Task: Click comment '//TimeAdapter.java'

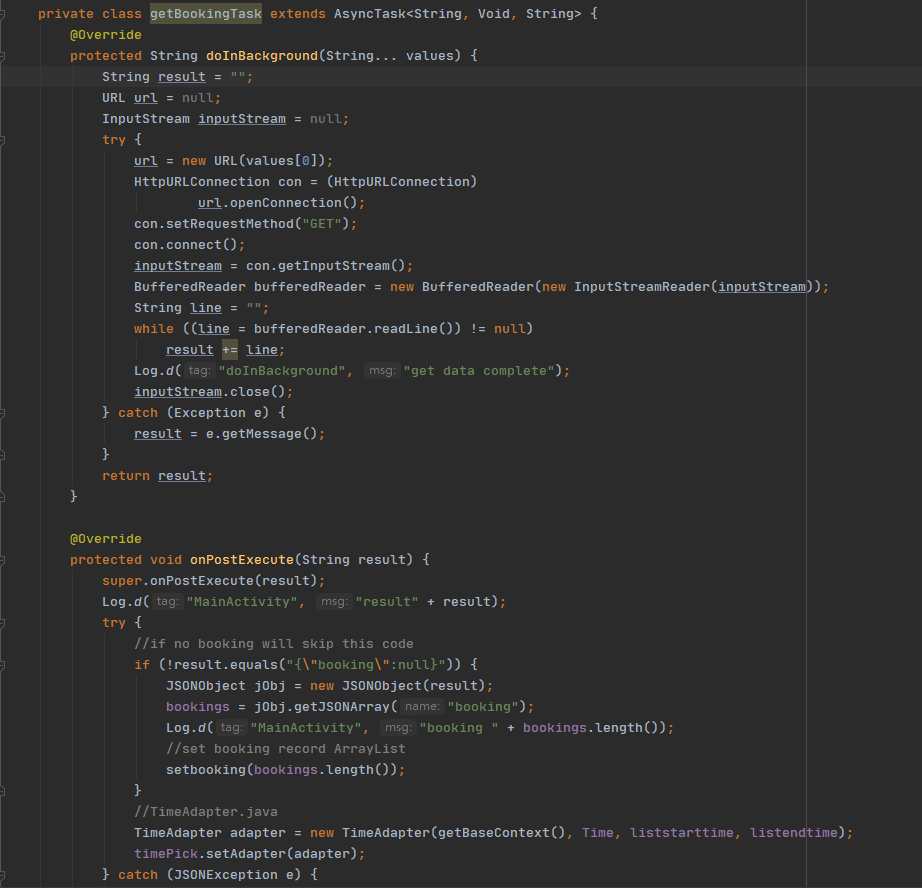Action: coord(206,812)
